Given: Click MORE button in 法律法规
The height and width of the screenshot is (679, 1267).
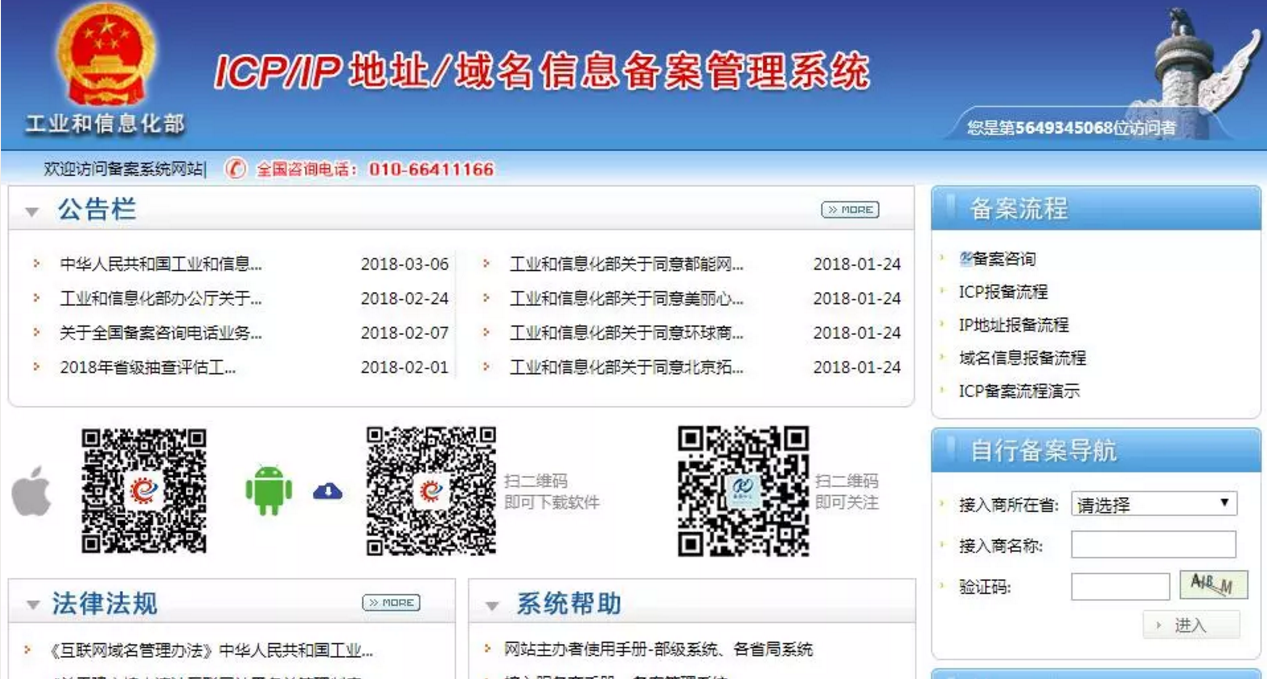Looking at the screenshot, I should pos(391,603).
